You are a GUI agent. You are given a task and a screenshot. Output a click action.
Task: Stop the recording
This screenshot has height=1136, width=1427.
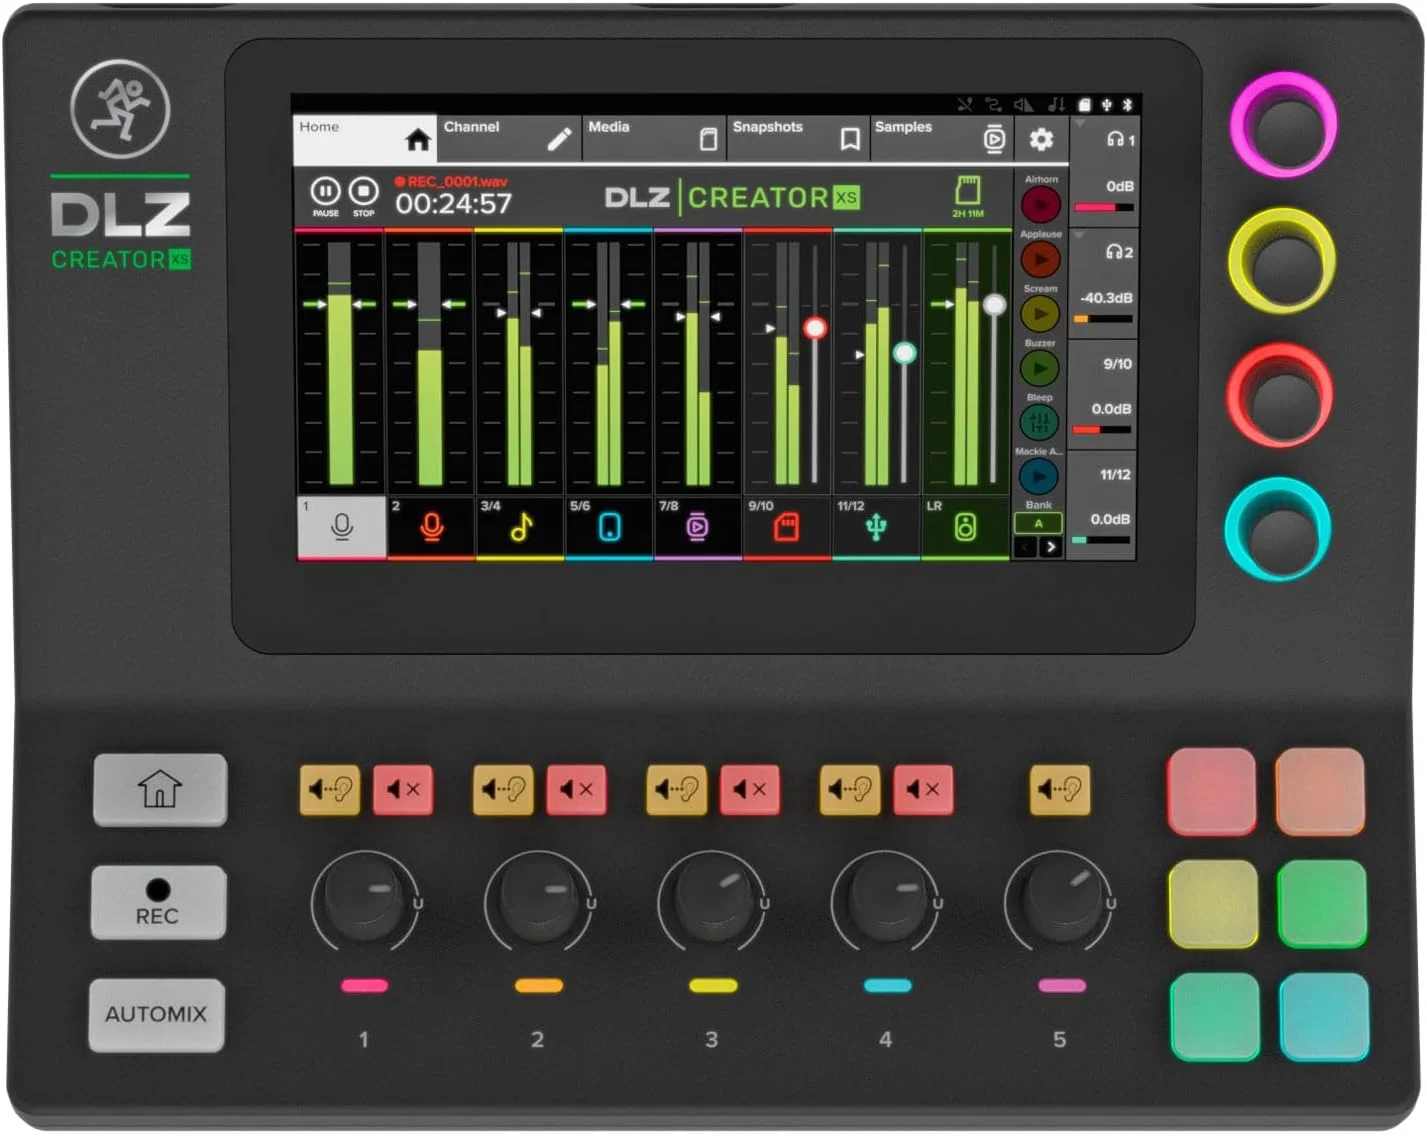pos(364,190)
